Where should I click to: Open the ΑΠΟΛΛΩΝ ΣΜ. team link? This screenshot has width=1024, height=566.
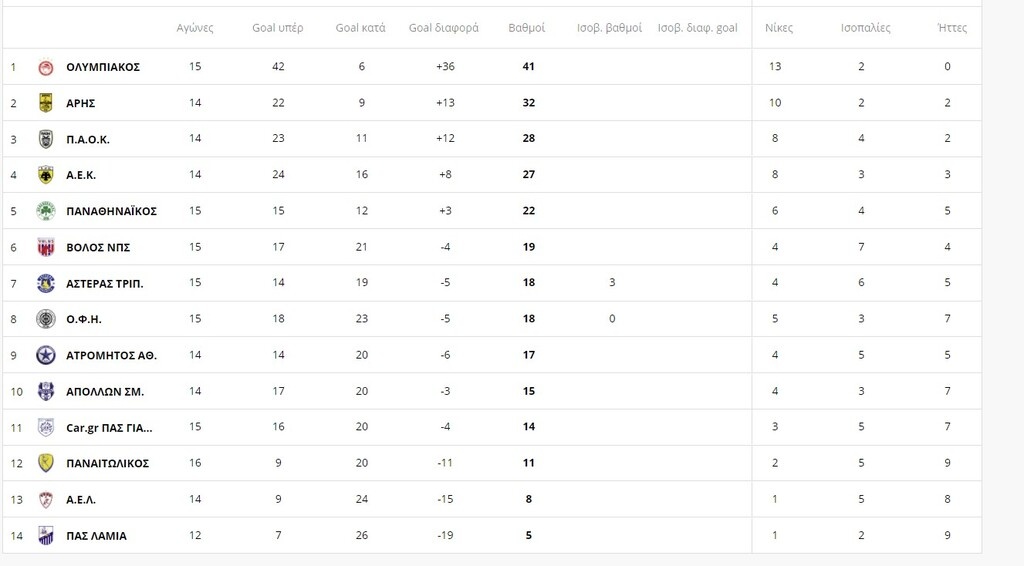tap(105, 392)
